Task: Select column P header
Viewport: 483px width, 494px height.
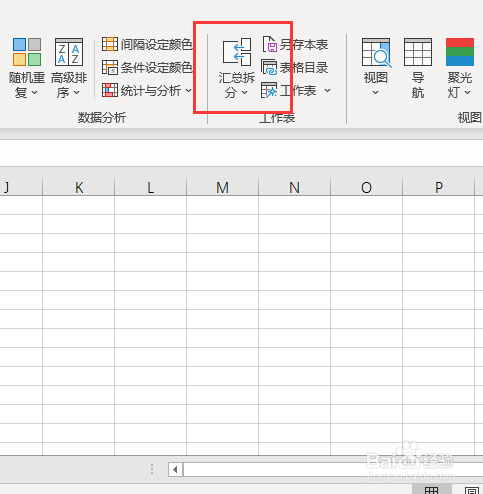Action: pyautogui.click(x=439, y=187)
